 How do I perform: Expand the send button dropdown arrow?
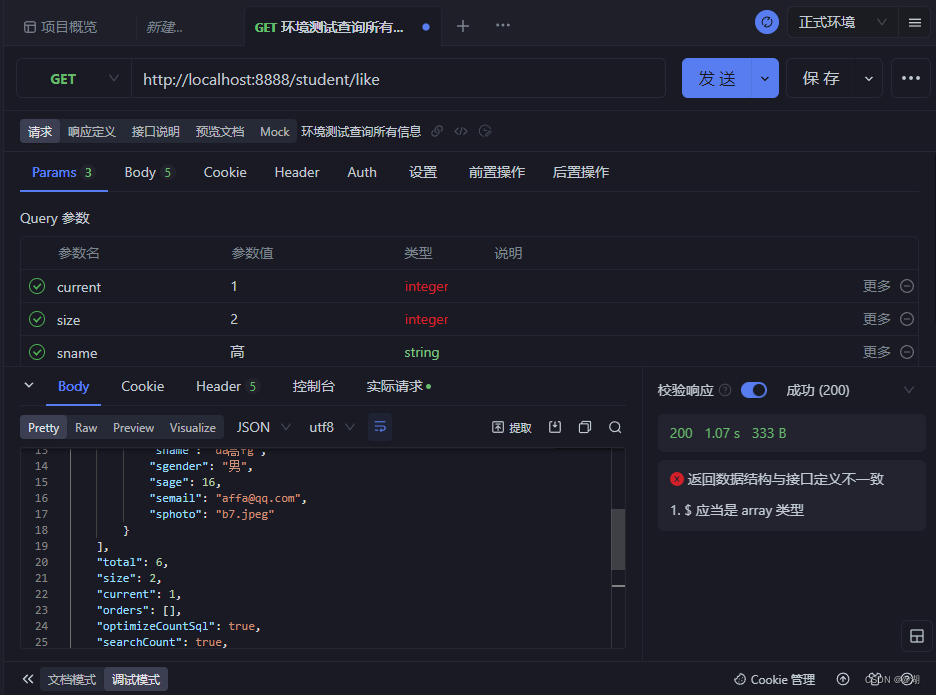765,78
